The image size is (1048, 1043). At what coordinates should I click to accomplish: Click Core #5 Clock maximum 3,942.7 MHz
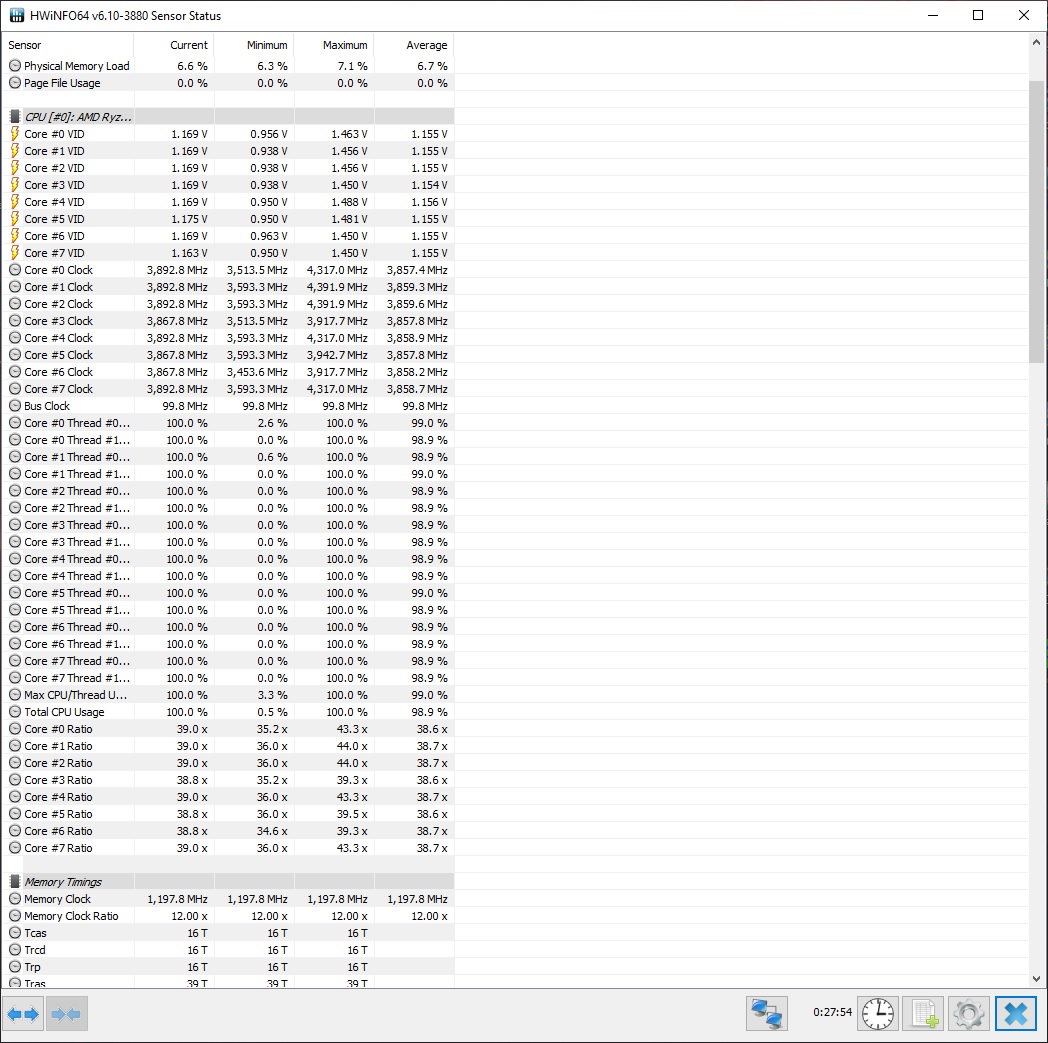[x=337, y=355]
